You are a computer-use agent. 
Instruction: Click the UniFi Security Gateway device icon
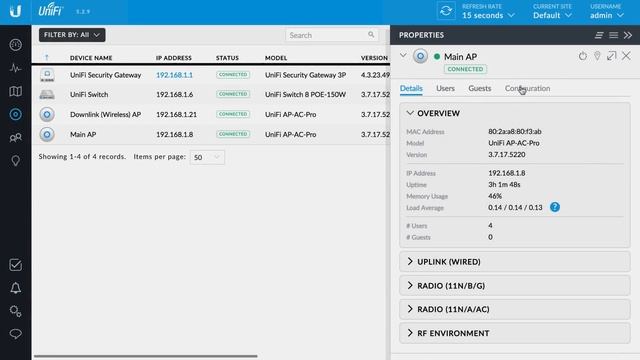[x=47, y=75]
